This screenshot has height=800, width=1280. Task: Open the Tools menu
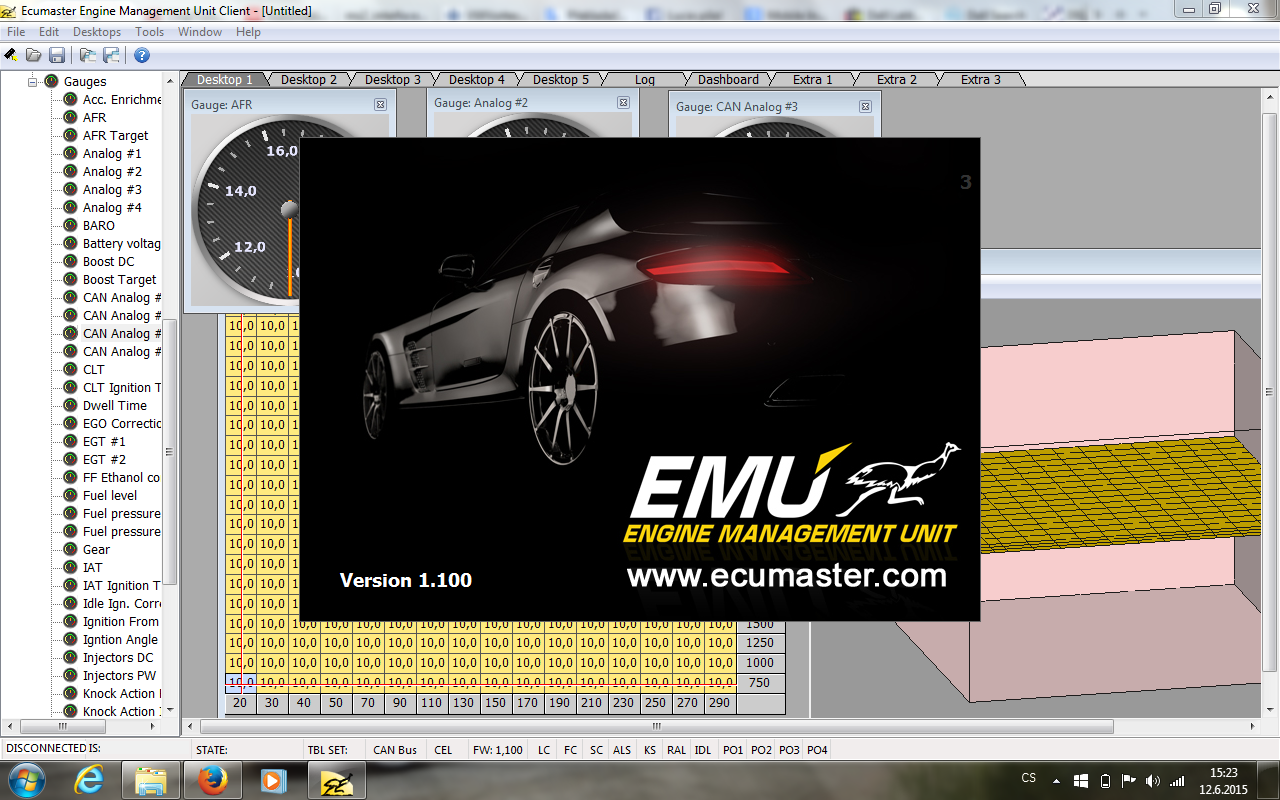click(x=150, y=32)
